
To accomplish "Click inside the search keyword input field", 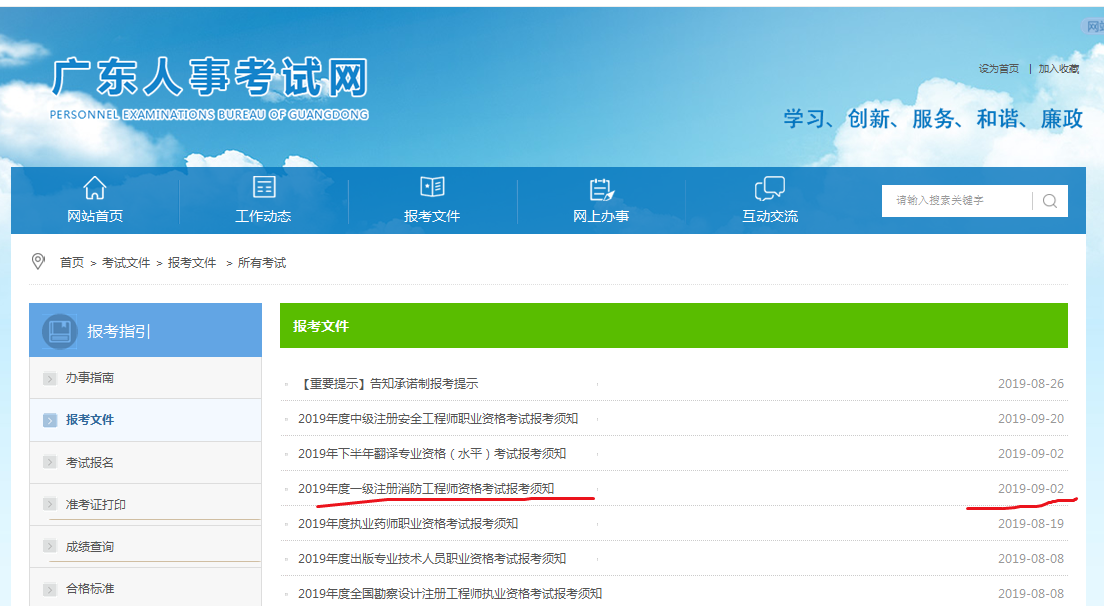I will pyautogui.click(x=950, y=200).
